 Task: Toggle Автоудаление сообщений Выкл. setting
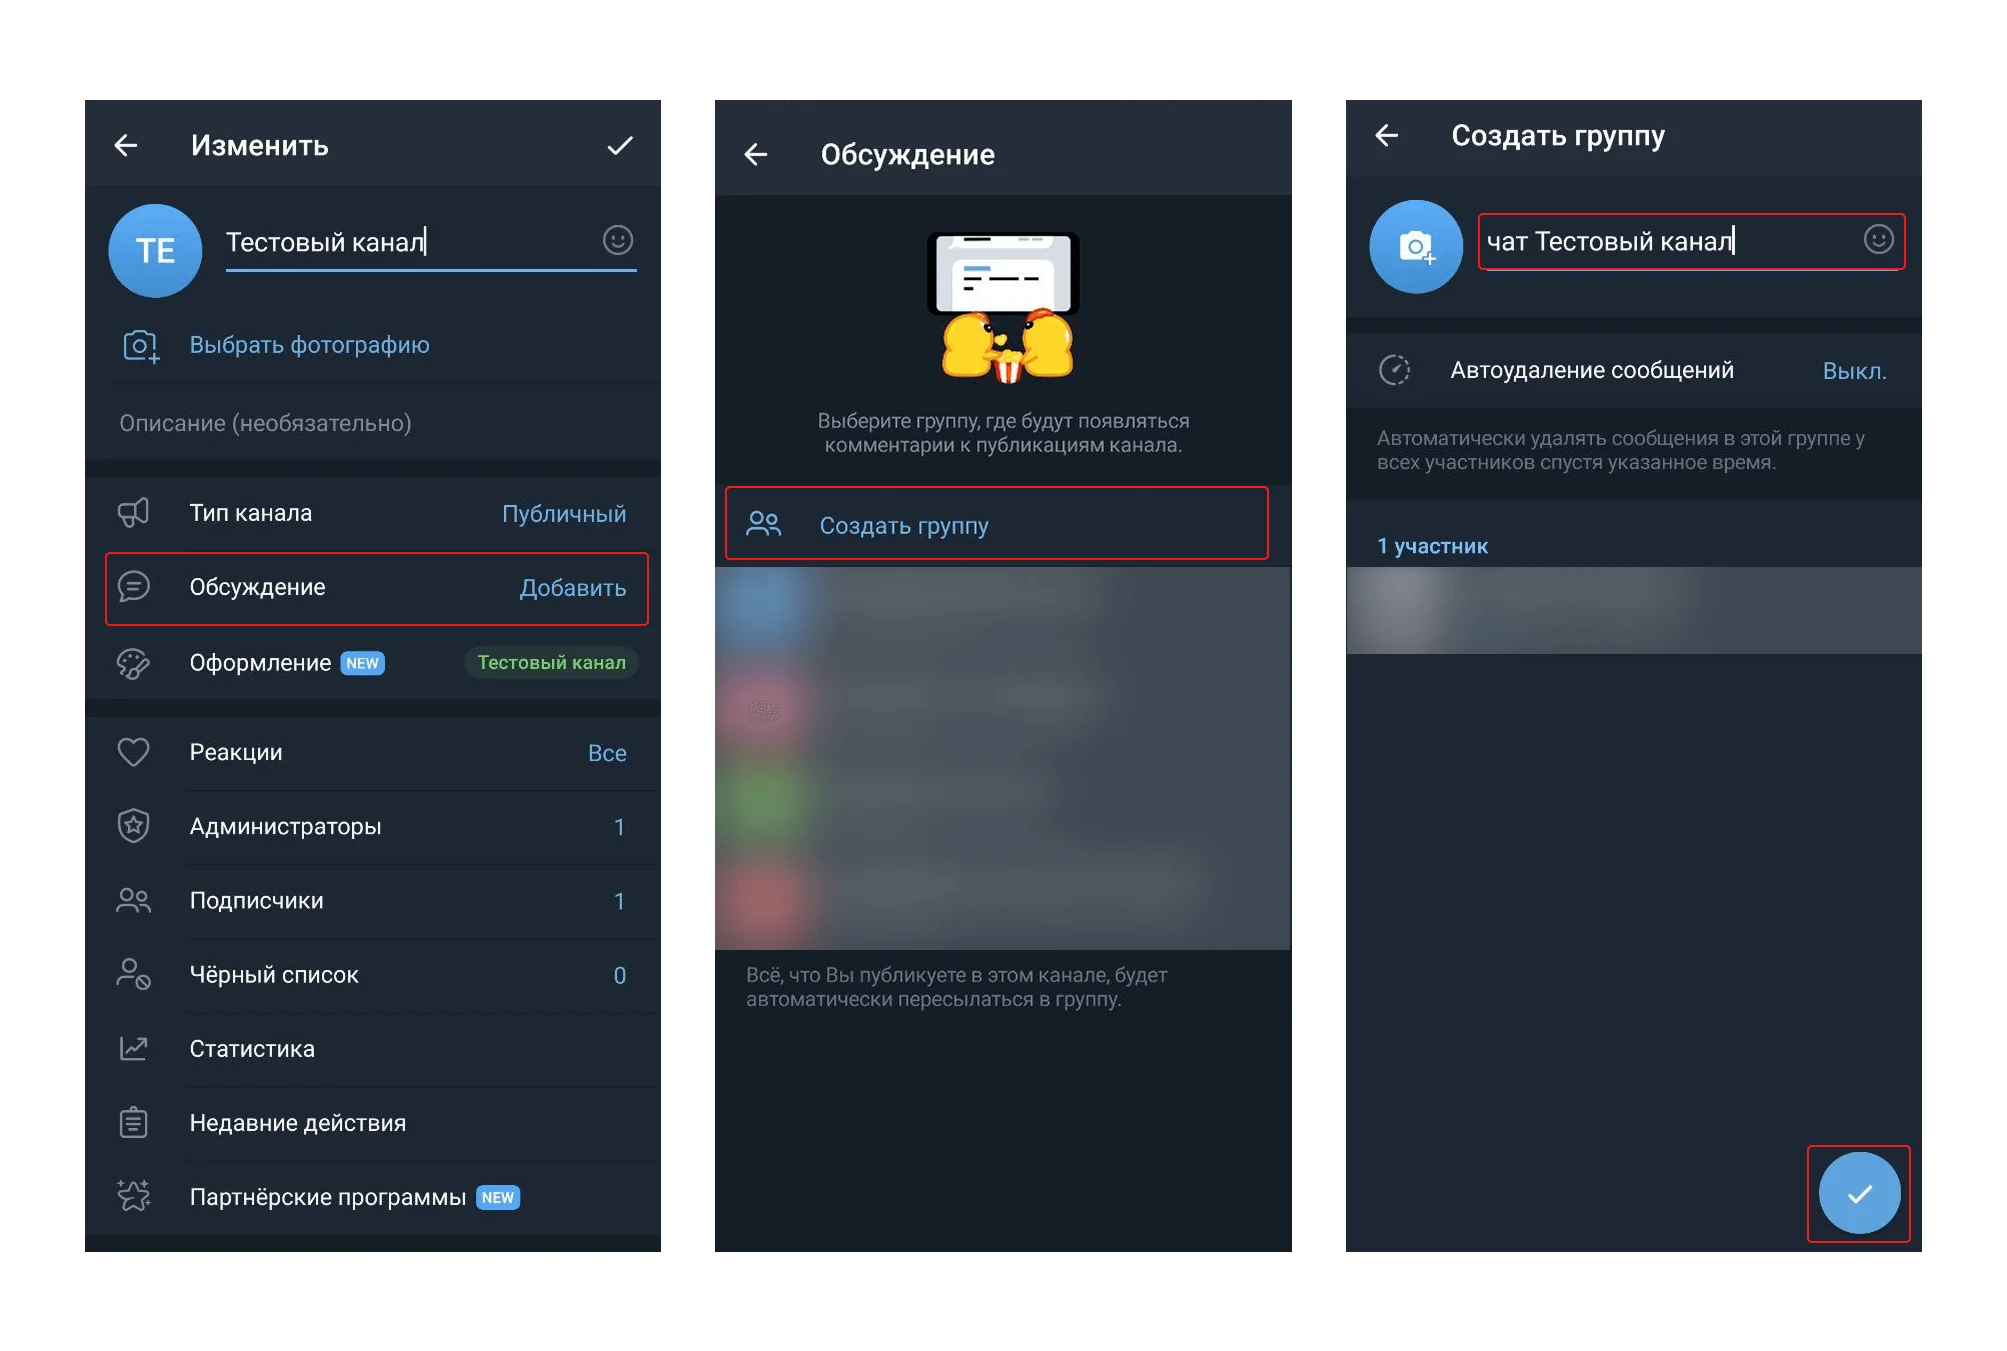(x=1853, y=371)
